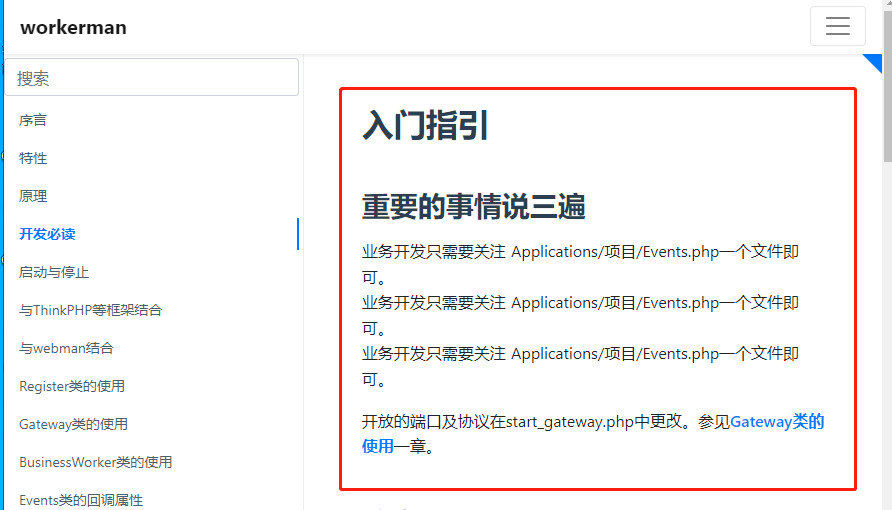This screenshot has height=510, width=892.
Task: Open the hamburger navigation menu
Action: (x=837, y=27)
